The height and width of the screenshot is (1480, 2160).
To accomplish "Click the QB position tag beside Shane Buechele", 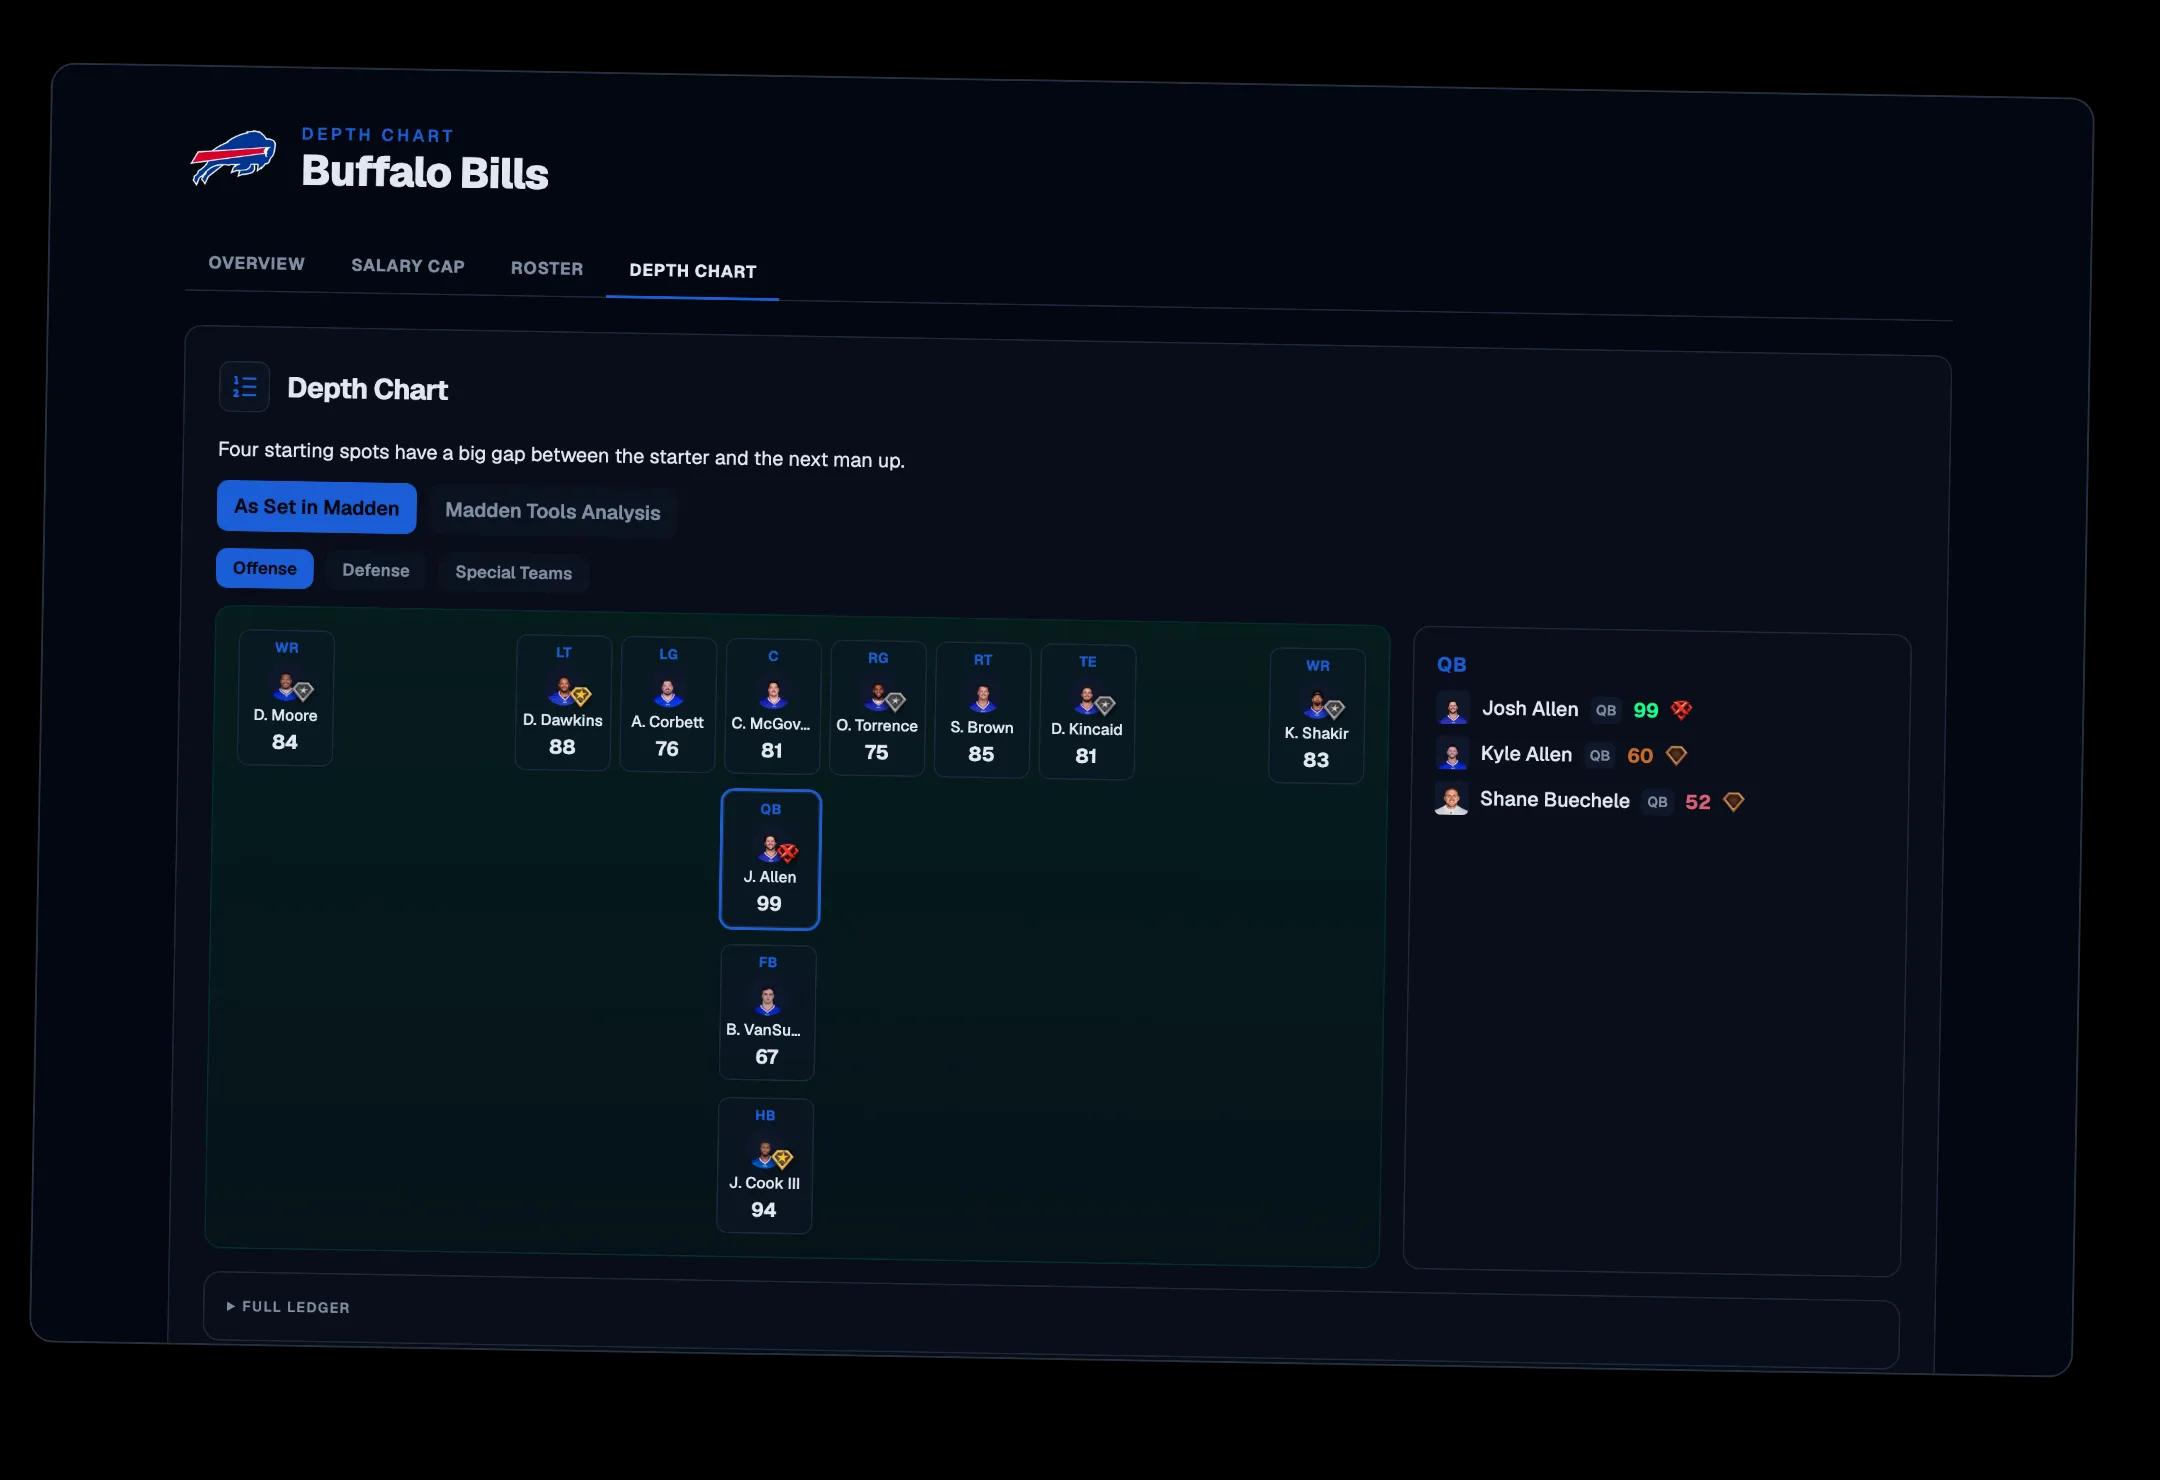I will 1657,802.
